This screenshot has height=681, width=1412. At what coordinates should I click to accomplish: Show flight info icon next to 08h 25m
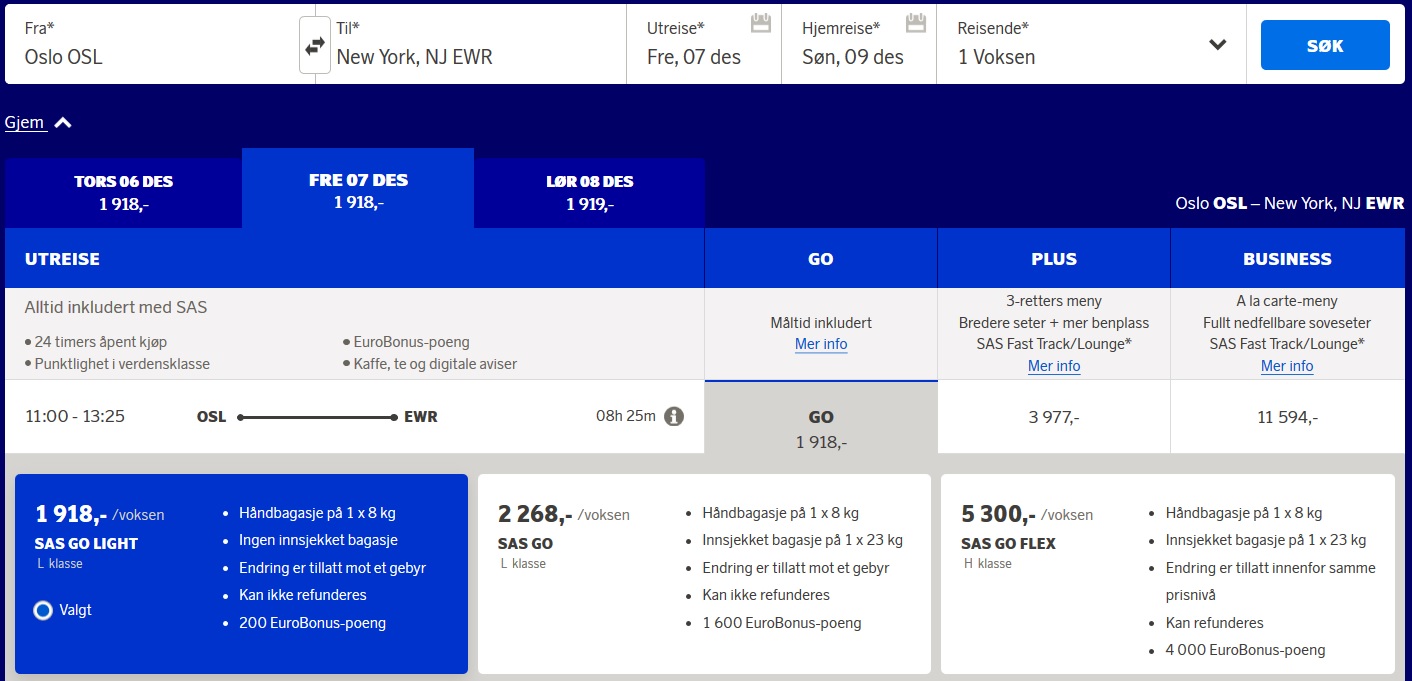[x=674, y=416]
